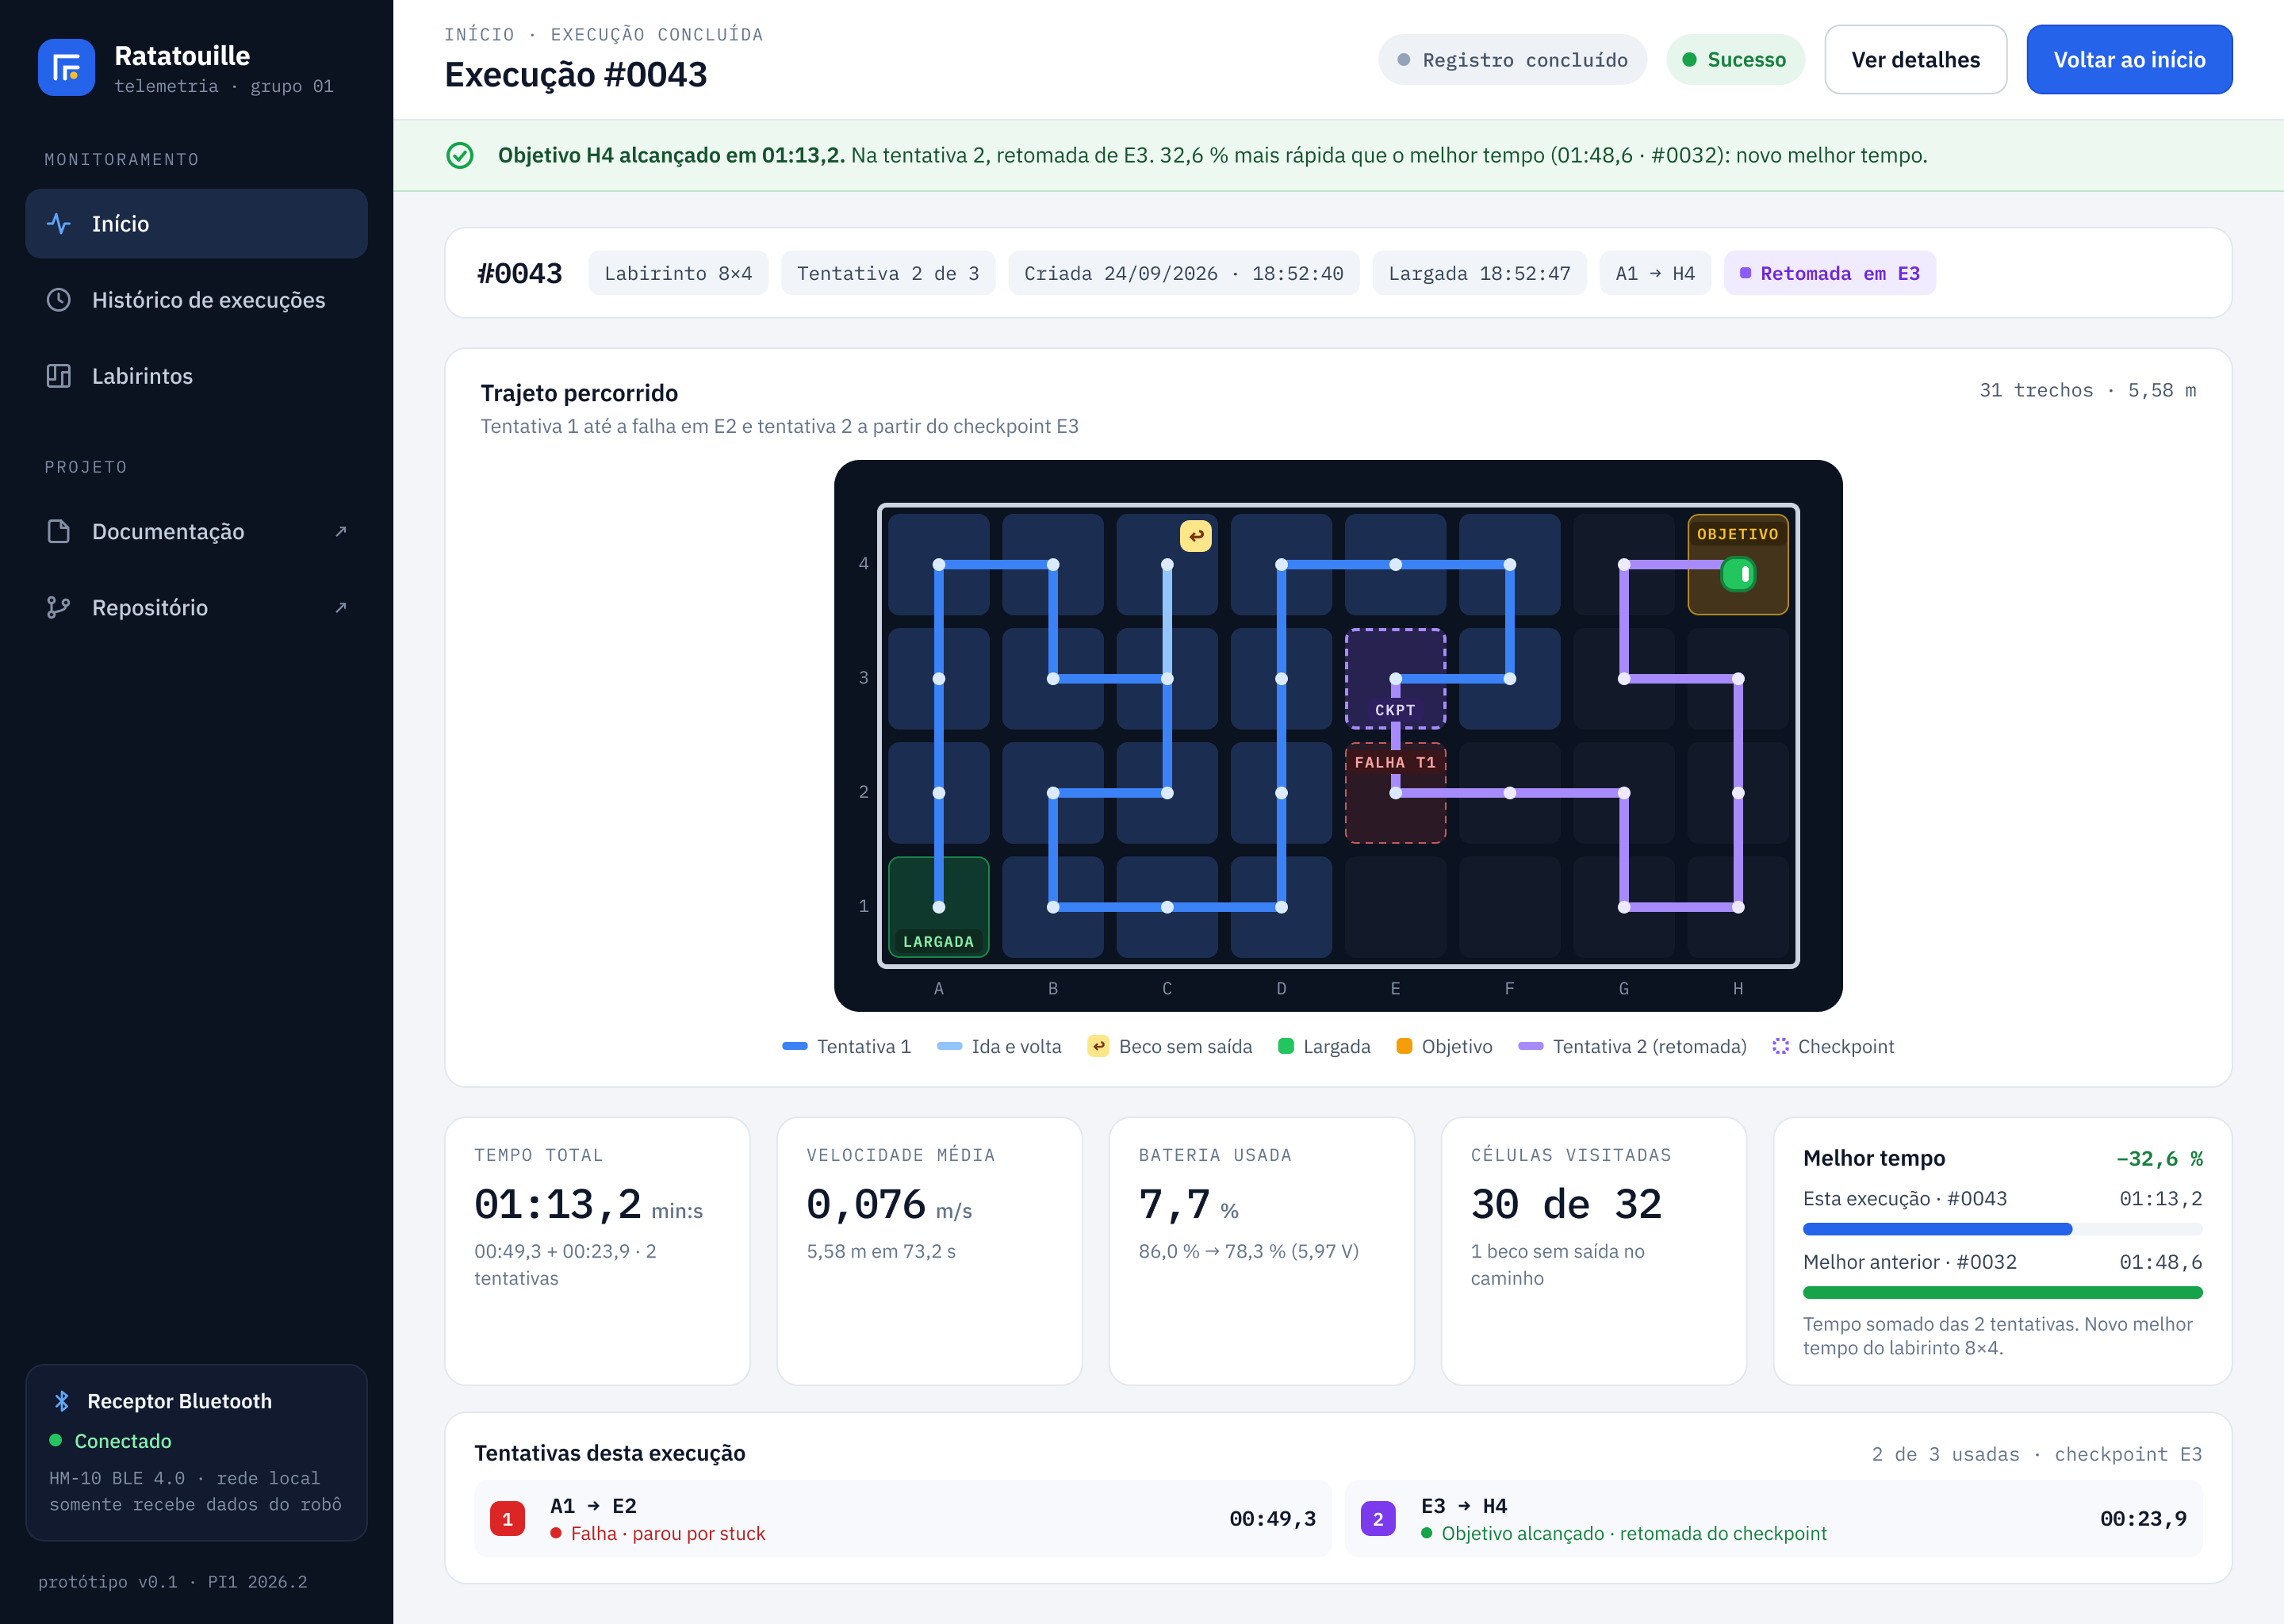
Task: Open the Repositório link
Action: (x=196, y=607)
